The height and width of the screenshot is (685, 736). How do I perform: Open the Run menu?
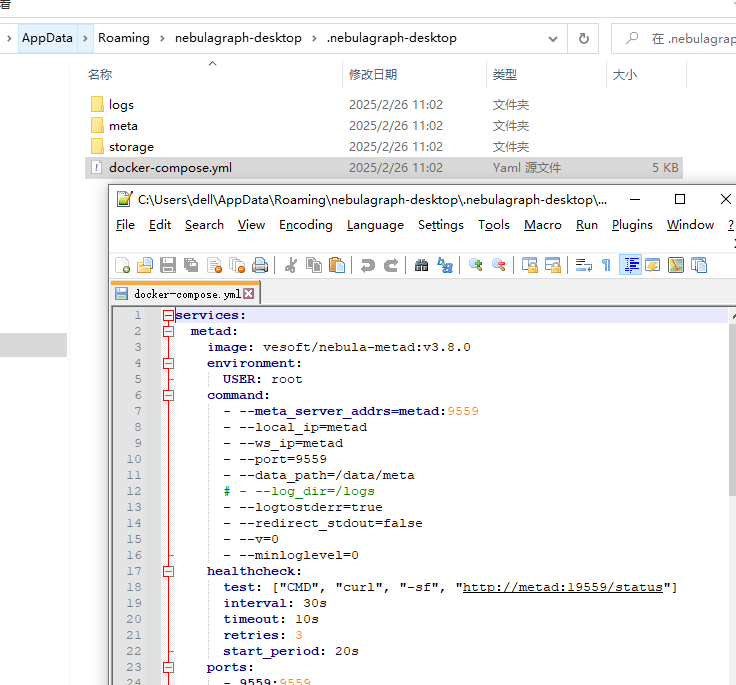tap(587, 225)
